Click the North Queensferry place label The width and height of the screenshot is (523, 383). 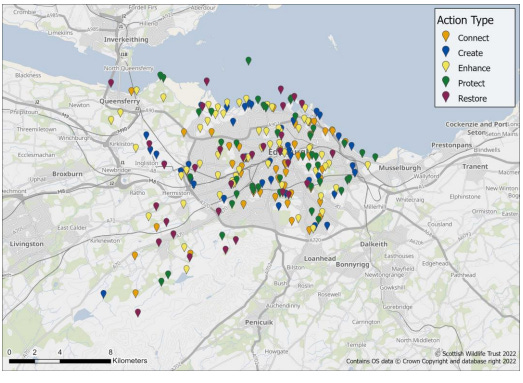(x=128, y=68)
